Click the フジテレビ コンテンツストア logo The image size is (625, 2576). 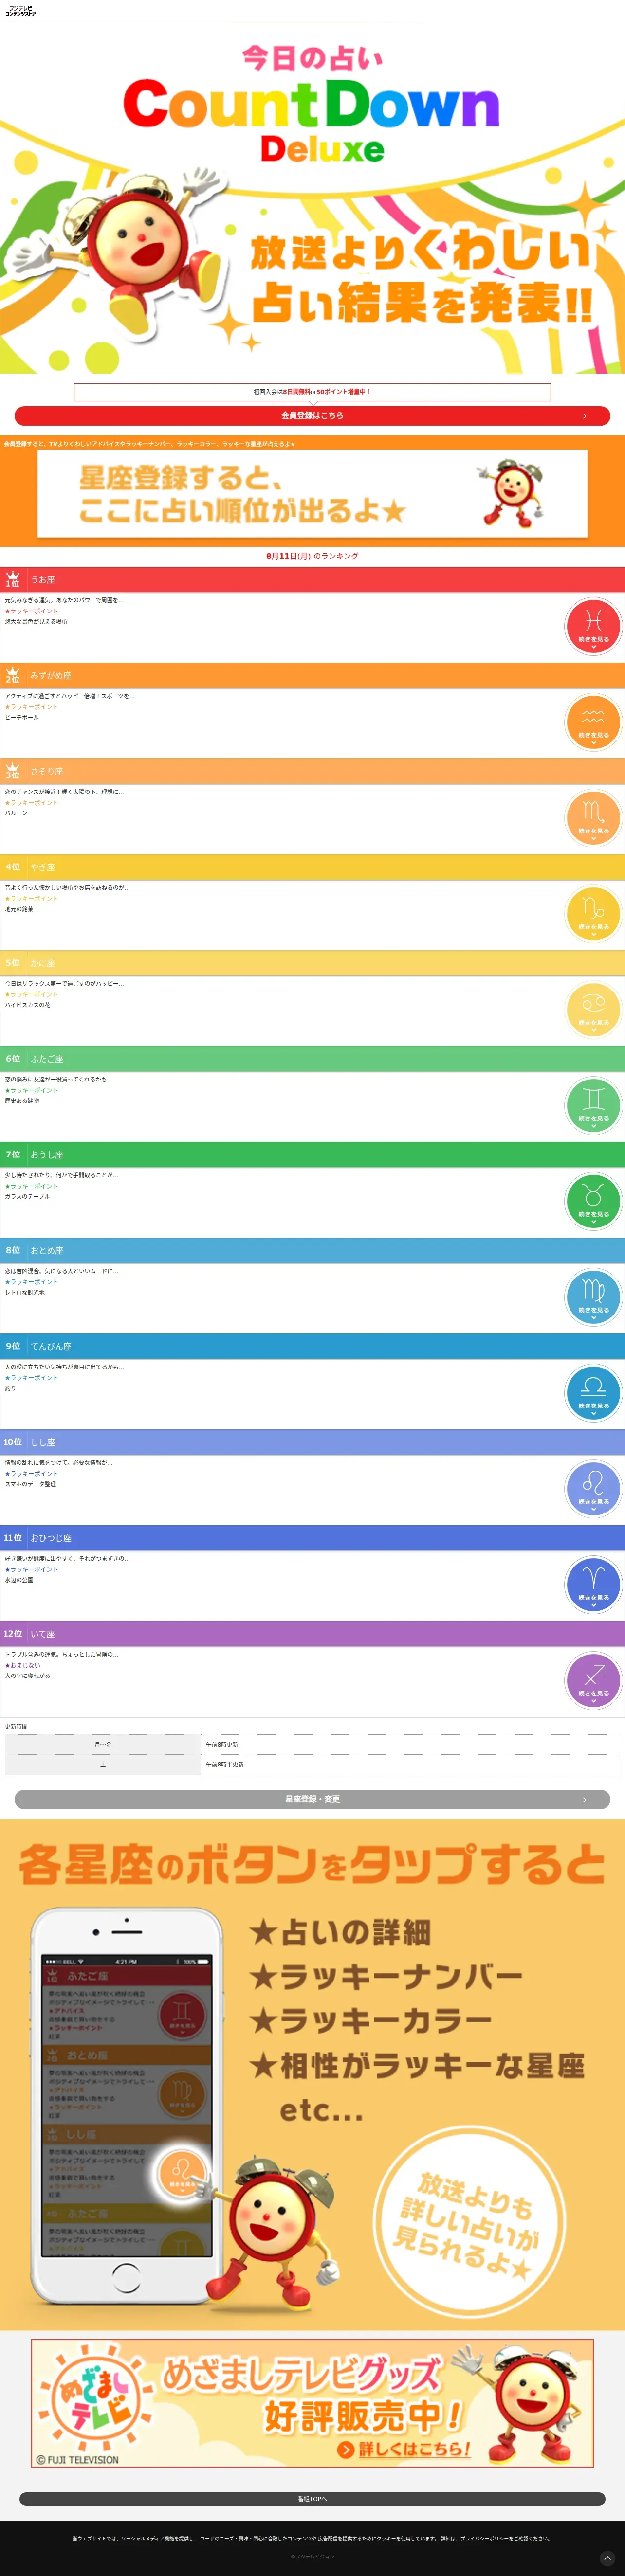coord(20,11)
